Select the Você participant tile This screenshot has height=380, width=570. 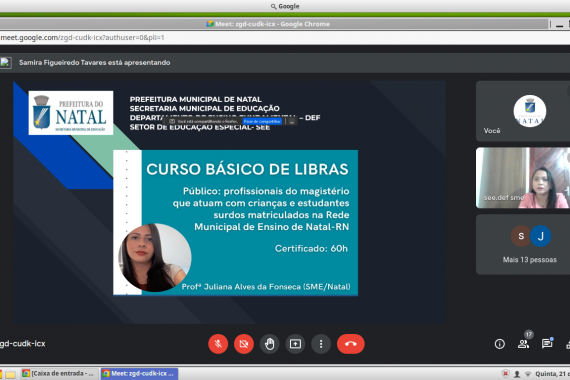point(523,111)
